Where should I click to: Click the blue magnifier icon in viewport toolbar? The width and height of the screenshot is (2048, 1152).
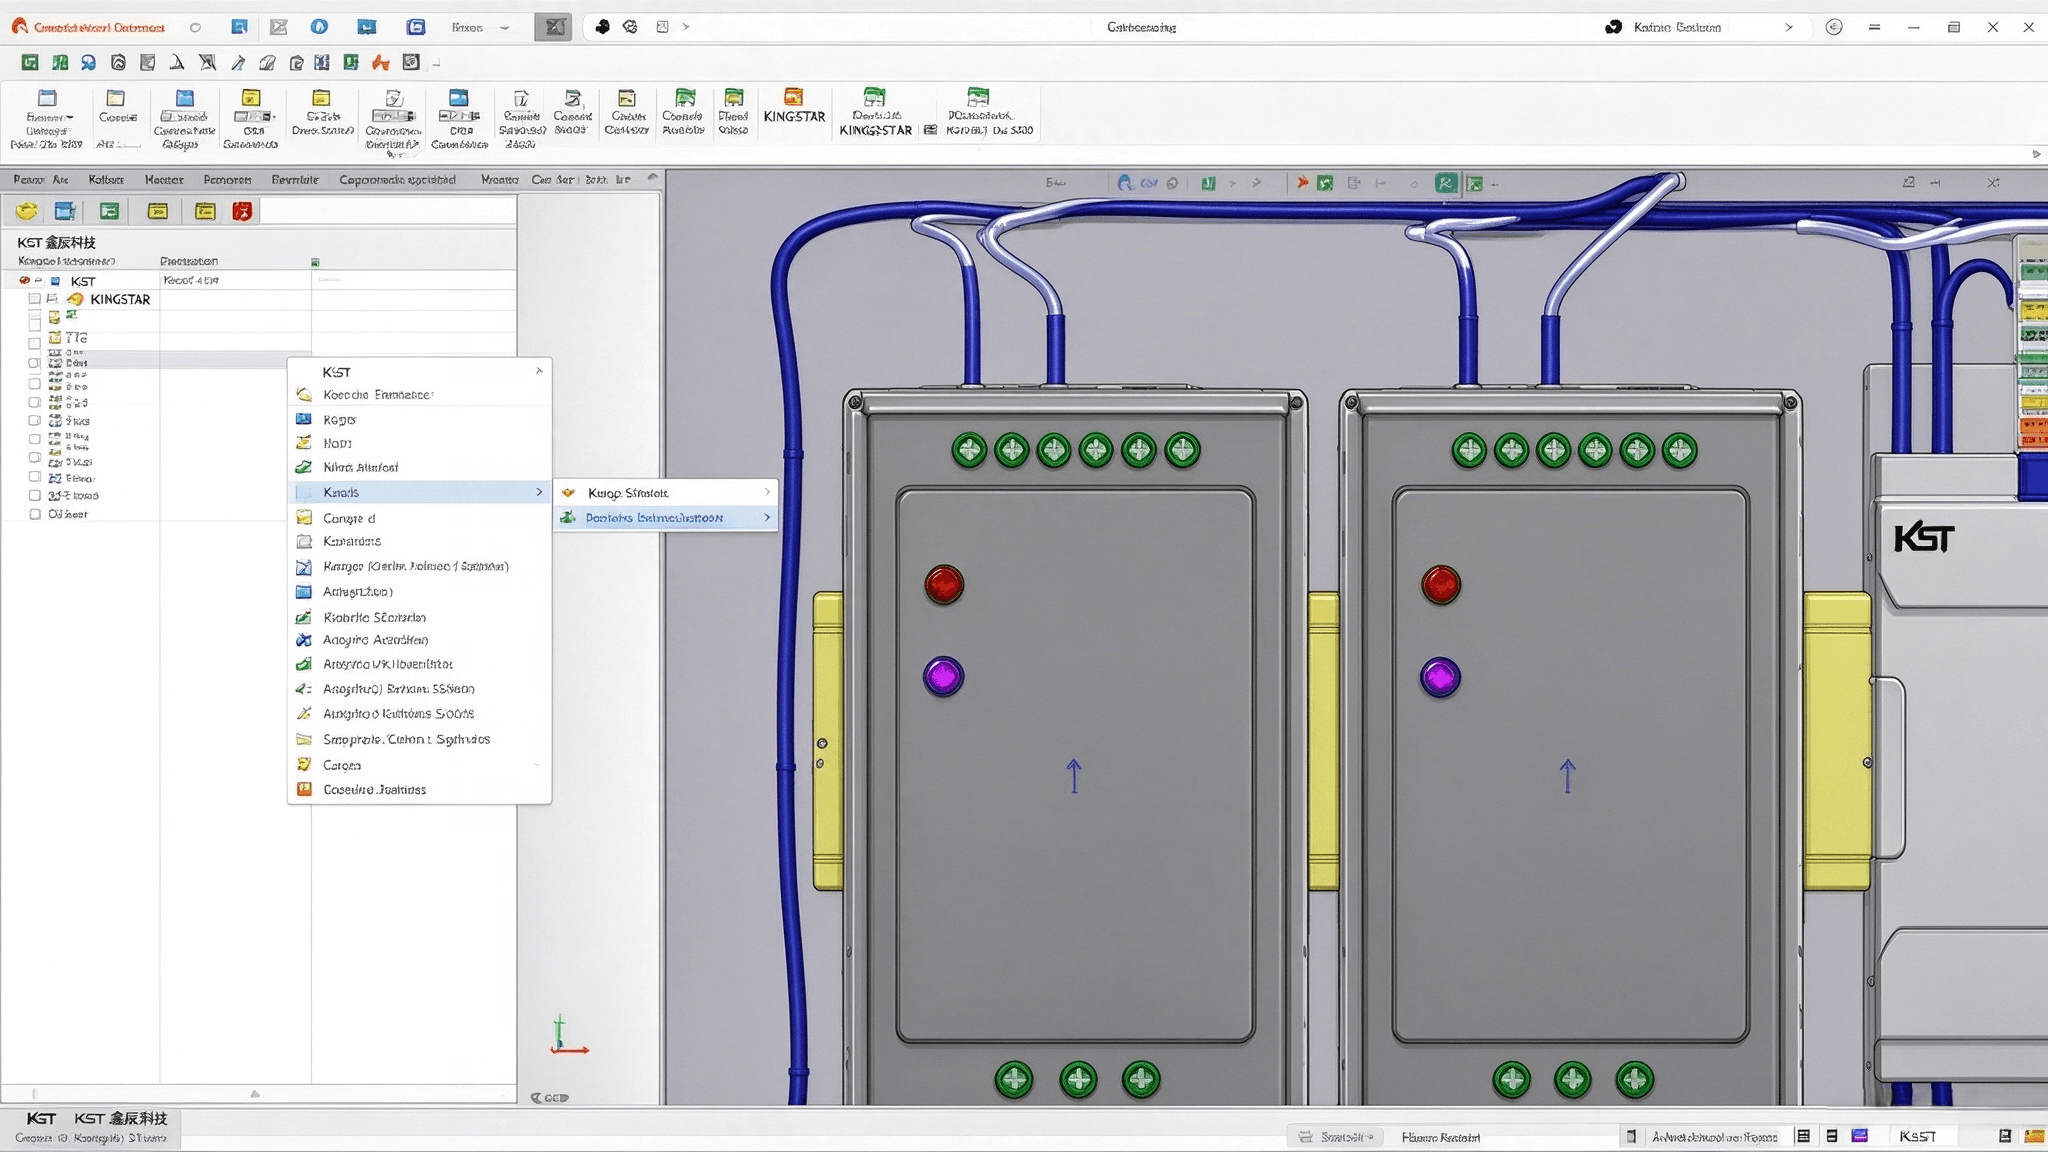click(x=1125, y=183)
